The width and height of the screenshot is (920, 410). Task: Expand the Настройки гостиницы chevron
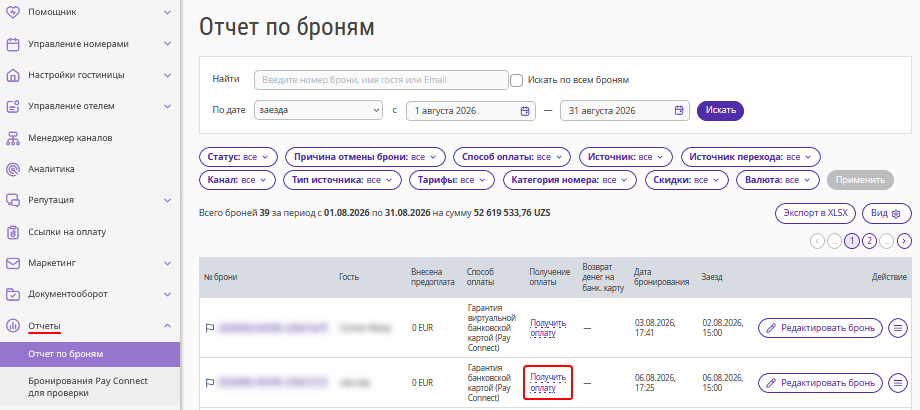pos(167,75)
